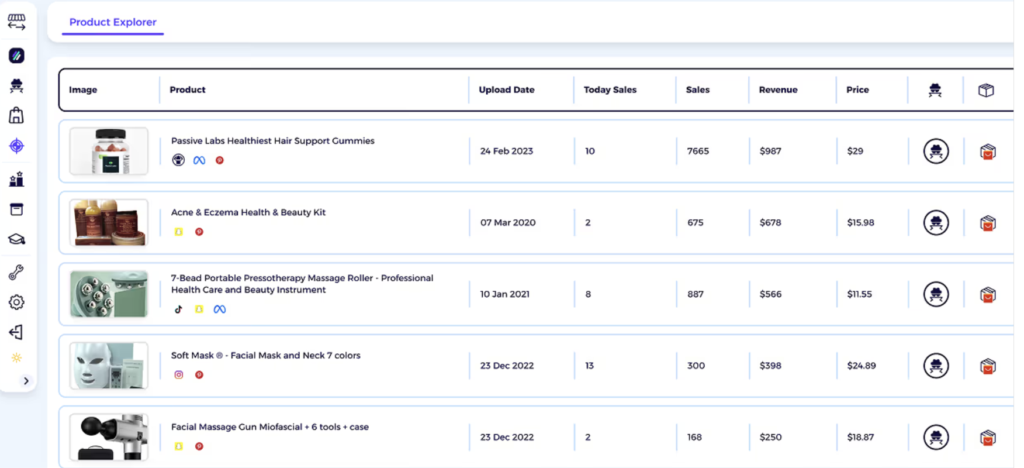Click the TikTok icon under the Massage Roller
The height and width of the screenshot is (468, 1024).
(178, 309)
